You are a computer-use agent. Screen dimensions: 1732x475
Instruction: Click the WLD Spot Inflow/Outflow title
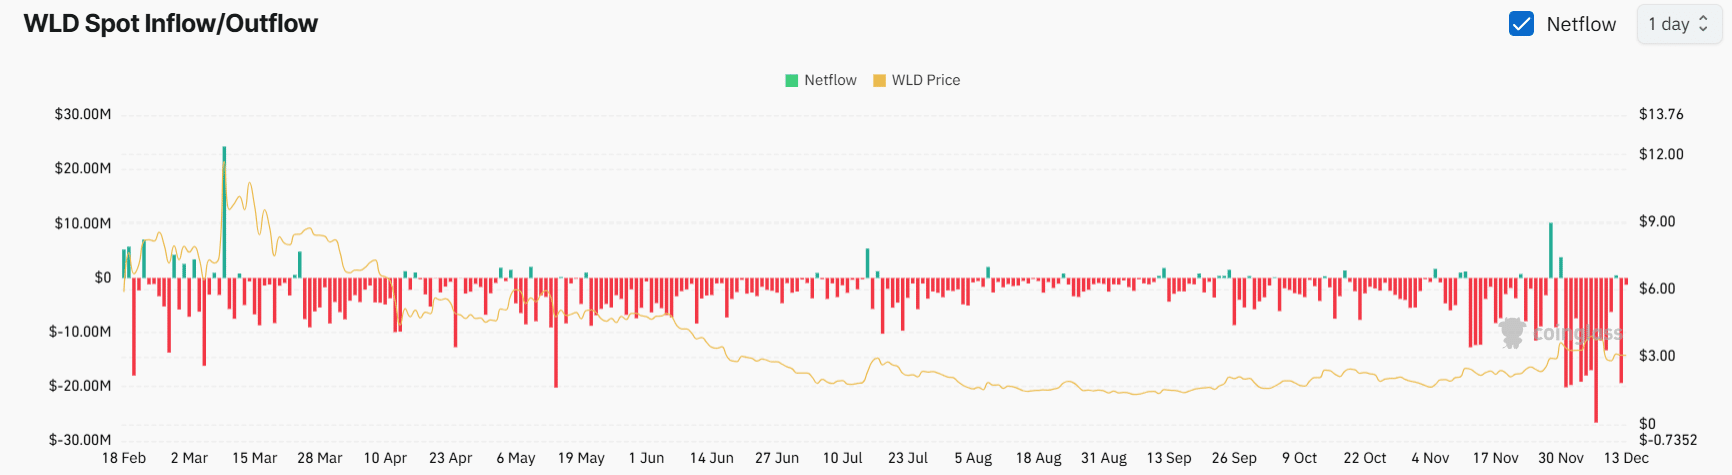(x=171, y=24)
